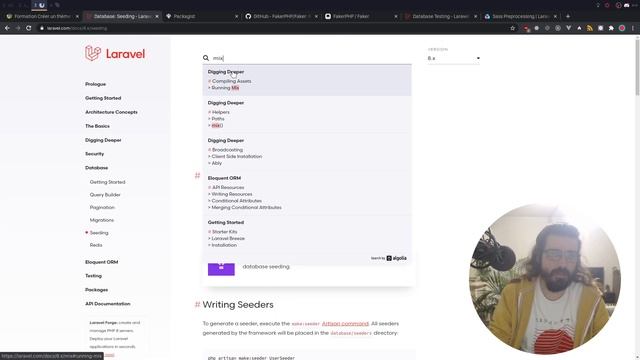Open the version 8.x dropdown
Screen dimensions: 640x360
453,58
